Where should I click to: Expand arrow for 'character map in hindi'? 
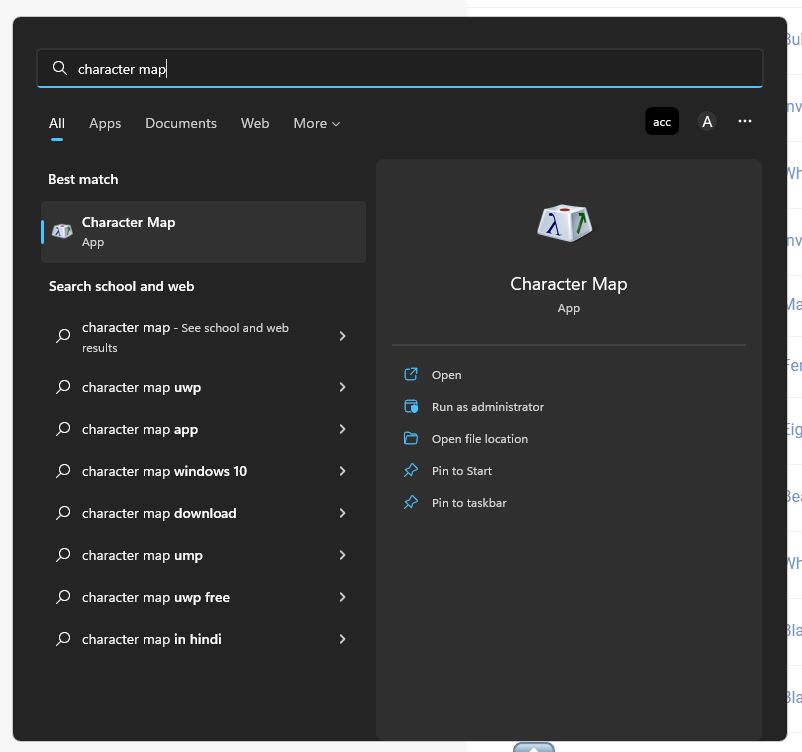point(342,639)
